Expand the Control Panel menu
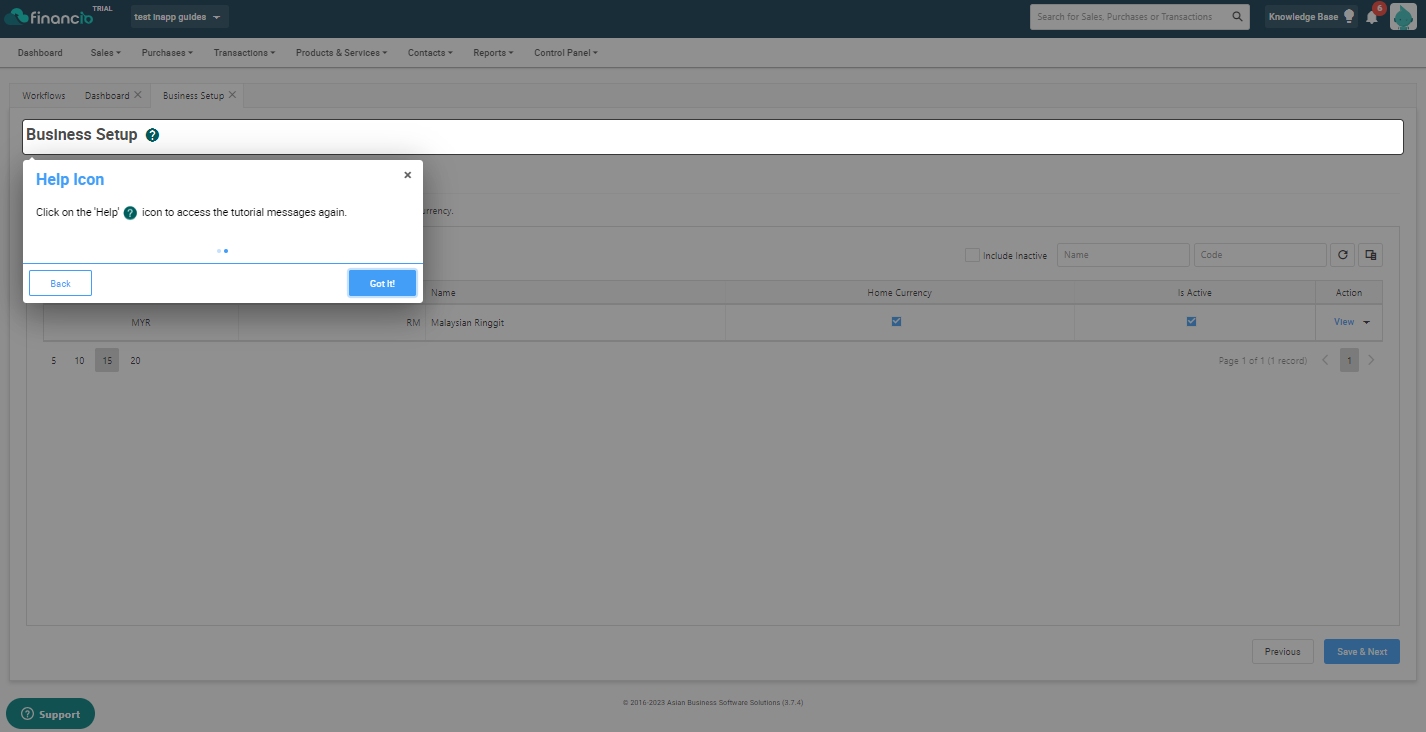1426x732 pixels. pos(566,53)
